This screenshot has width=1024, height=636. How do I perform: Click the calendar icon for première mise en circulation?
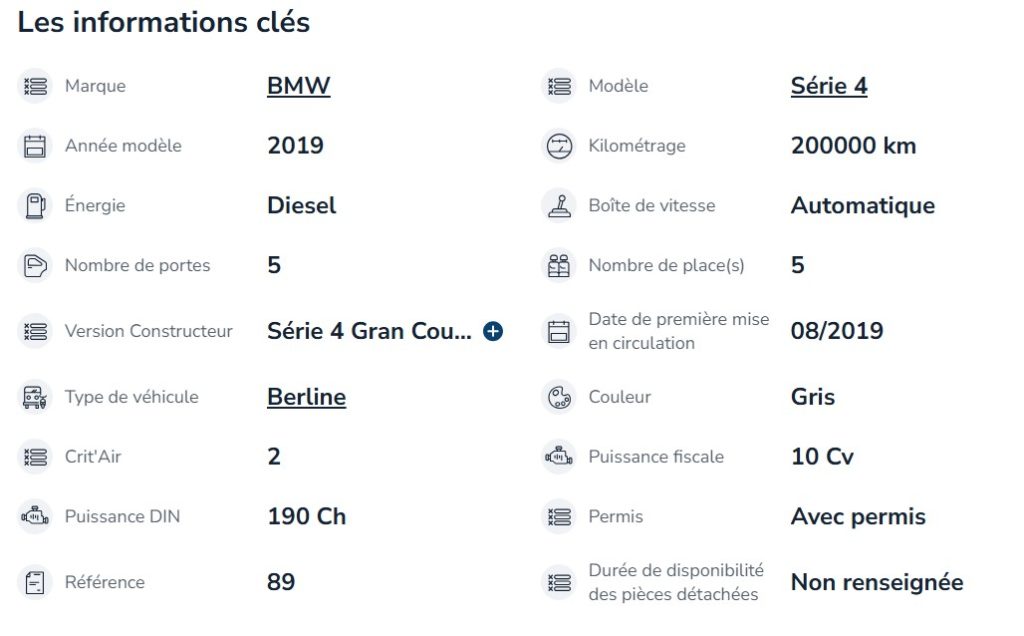(558, 331)
